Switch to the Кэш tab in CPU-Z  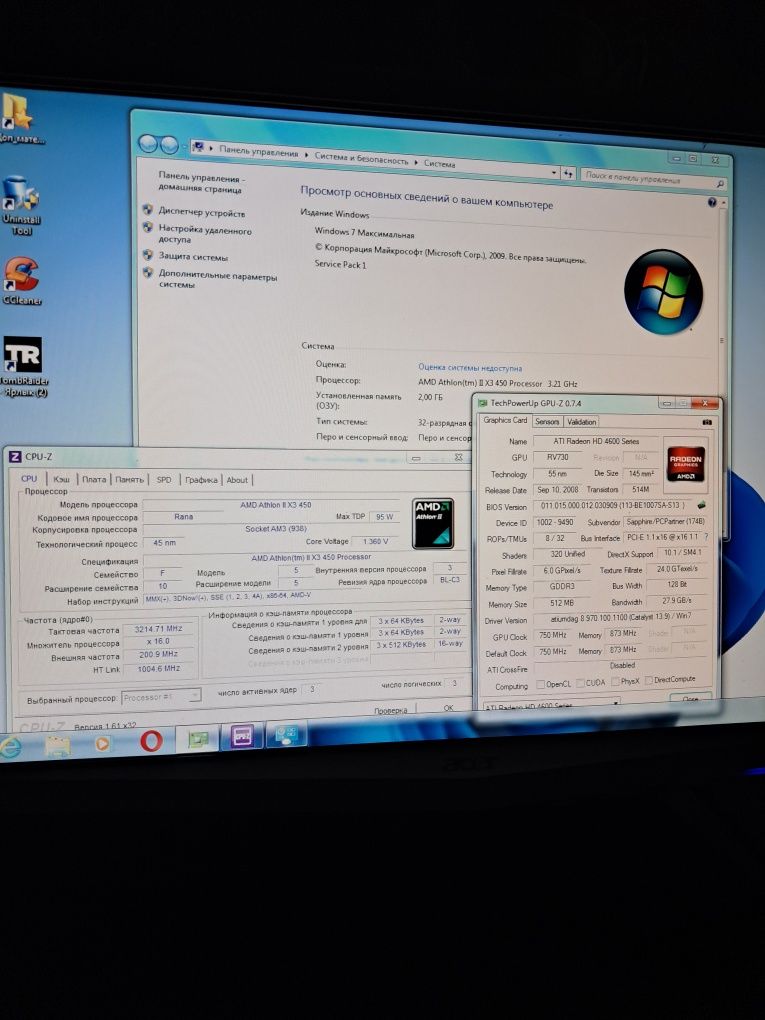point(62,479)
